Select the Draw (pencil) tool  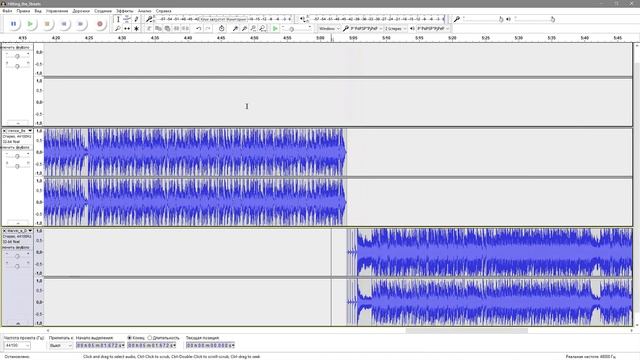[x=136, y=19]
